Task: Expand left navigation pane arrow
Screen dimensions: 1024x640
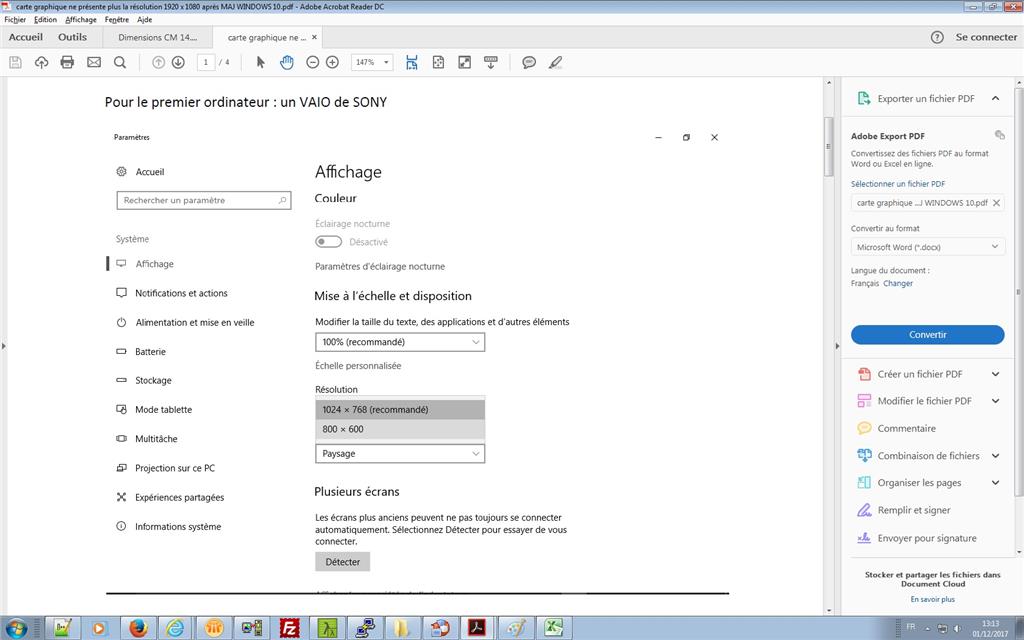Action: (x=3, y=345)
